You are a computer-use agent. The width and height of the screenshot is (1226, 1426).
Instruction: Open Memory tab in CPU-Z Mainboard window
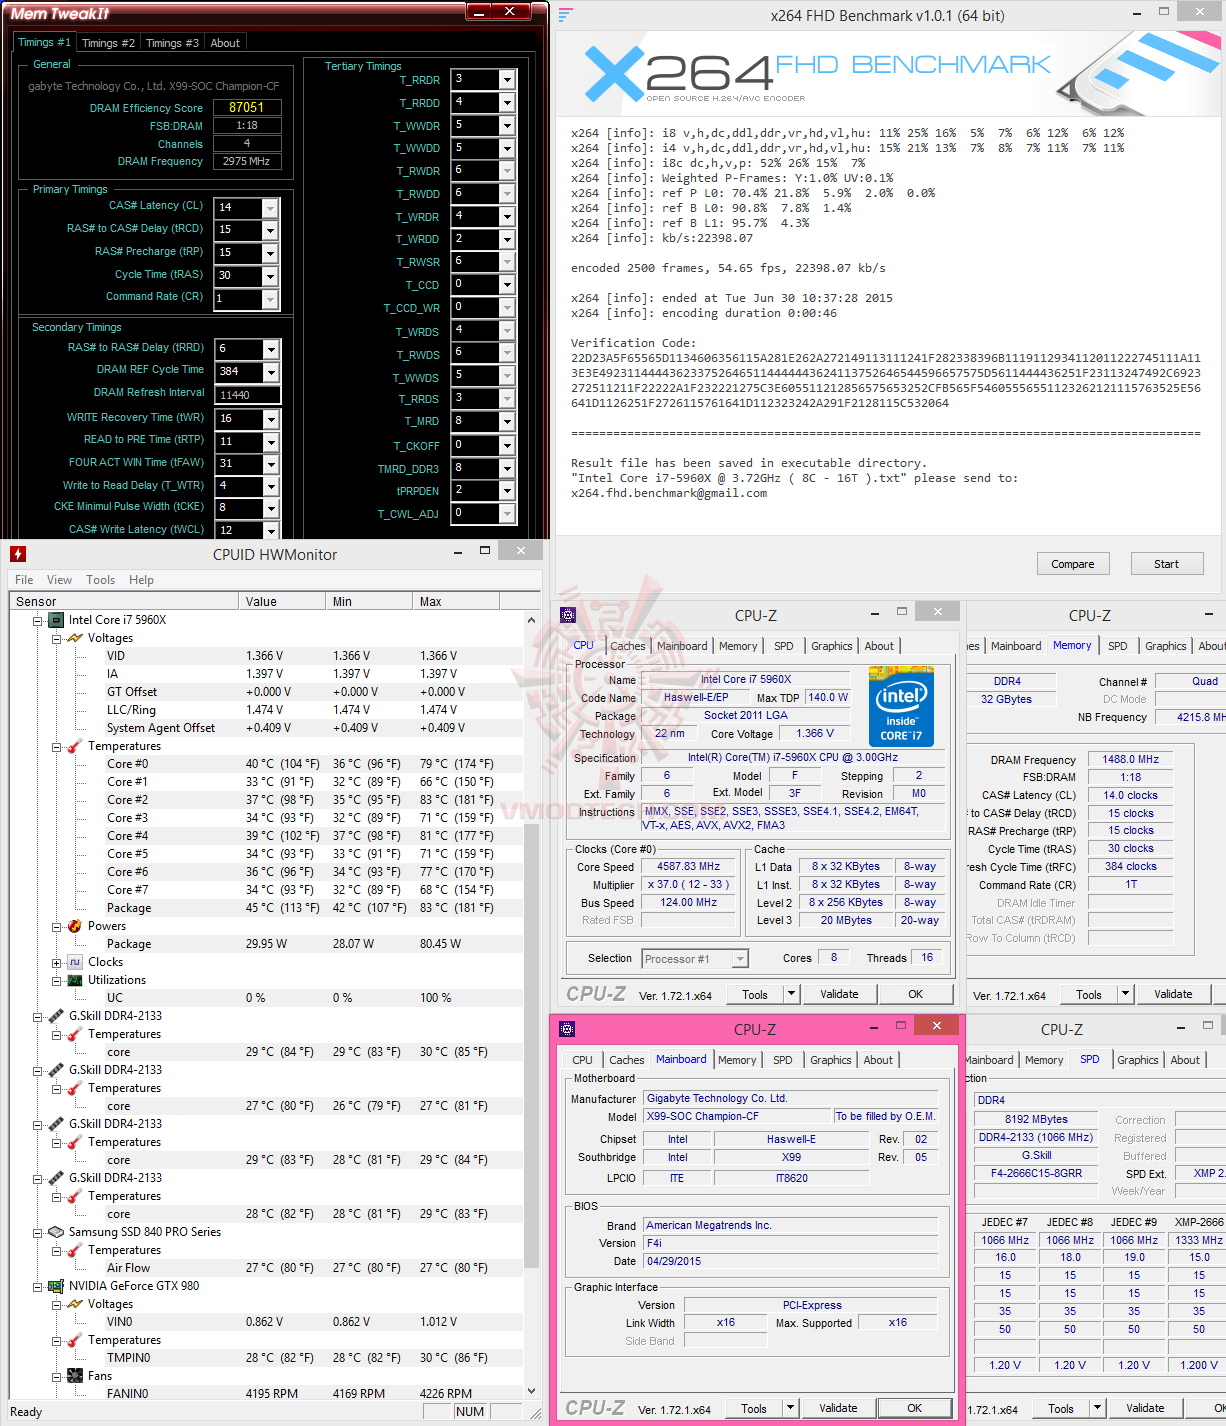tap(737, 1060)
